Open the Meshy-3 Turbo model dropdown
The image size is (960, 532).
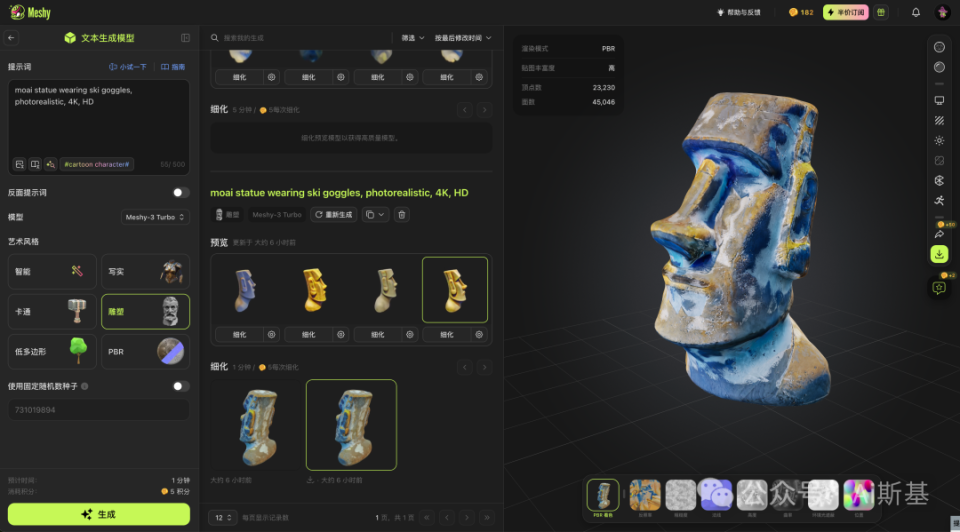coord(155,217)
